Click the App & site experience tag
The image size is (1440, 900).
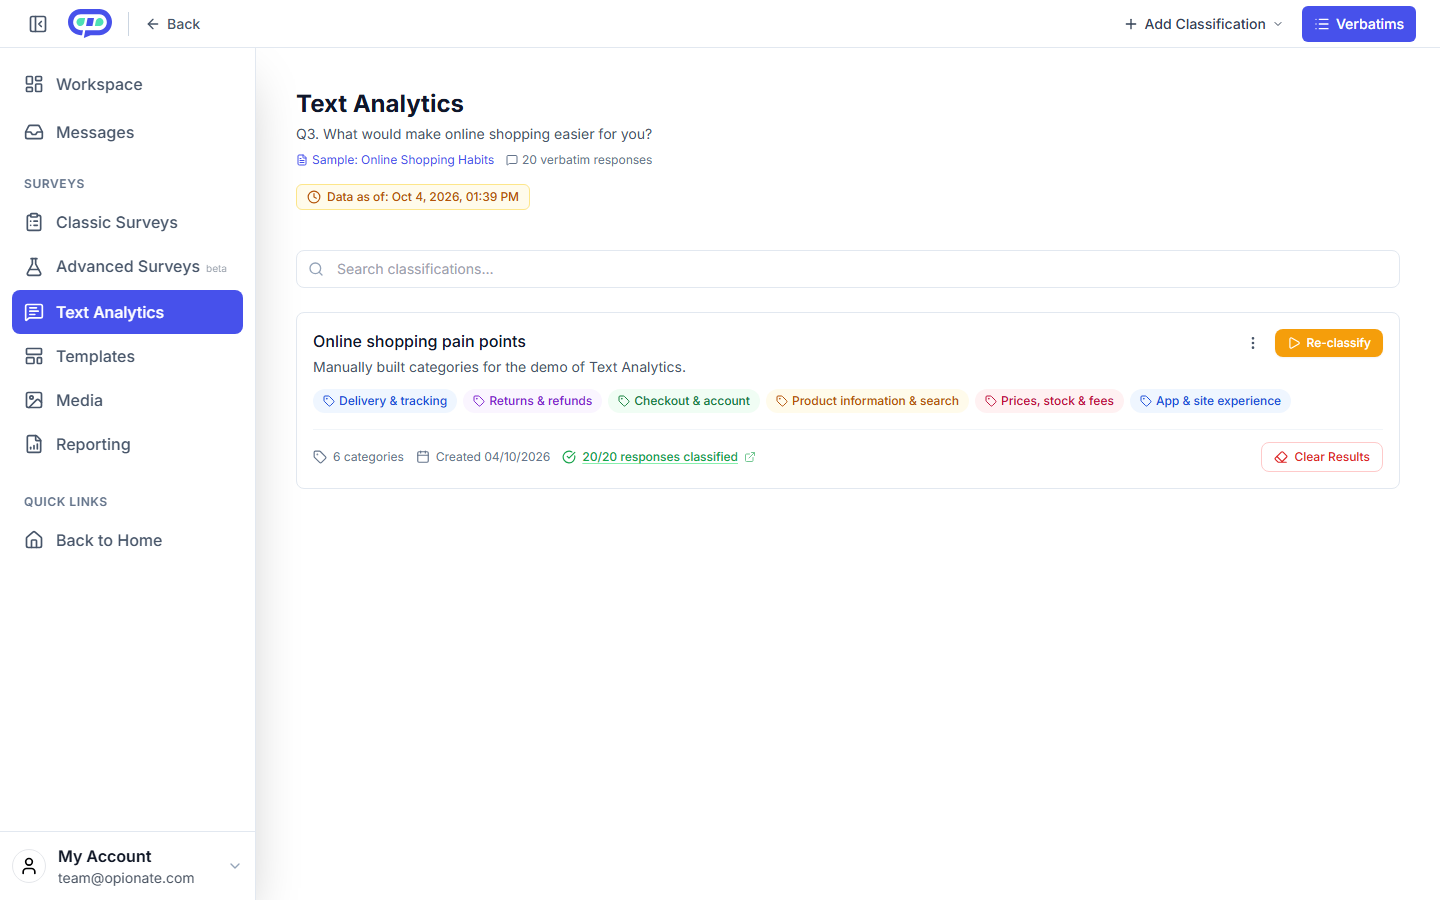pyautogui.click(x=1210, y=401)
